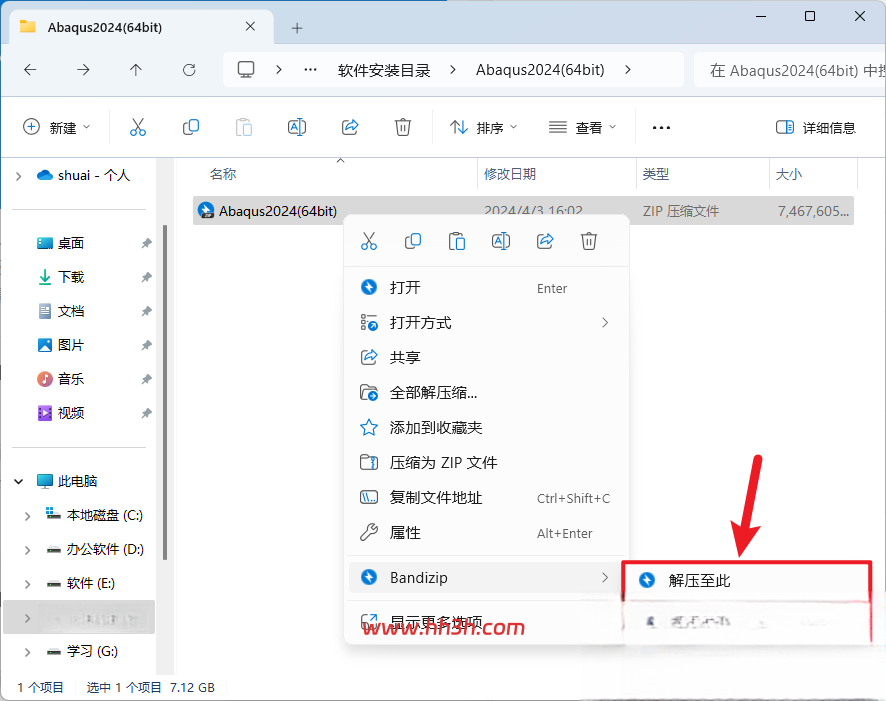This screenshot has width=886, height=701.
Task: Click the Delete icon in the context menu
Action: point(589,241)
